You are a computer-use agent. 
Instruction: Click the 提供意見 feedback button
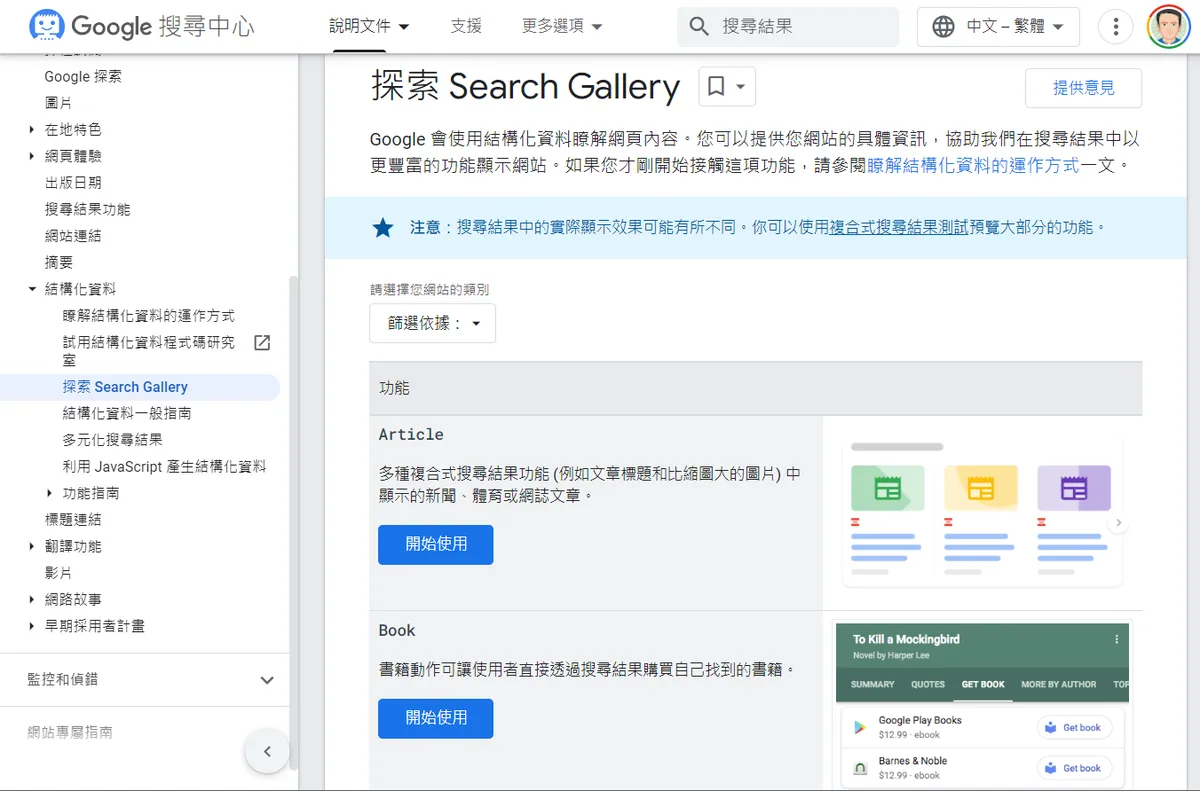pyautogui.click(x=1083, y=88)
